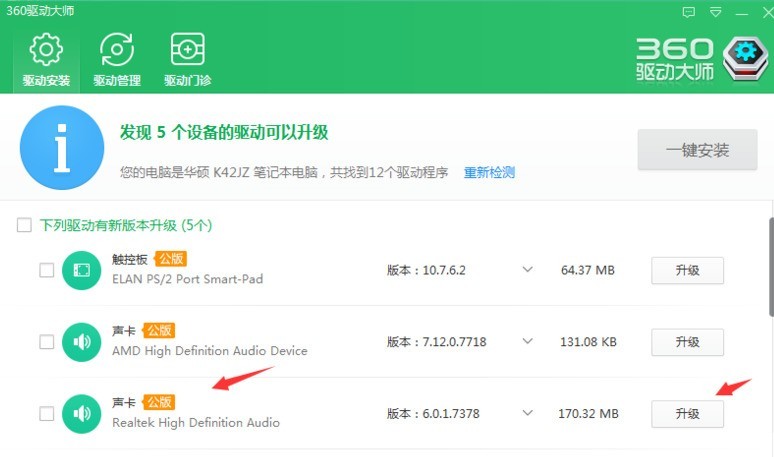Image resolution: width=774 pixels, height=457 pixels.
Task: Tick the AMD High Definition Audio checkbox
Action: point(46,342)
